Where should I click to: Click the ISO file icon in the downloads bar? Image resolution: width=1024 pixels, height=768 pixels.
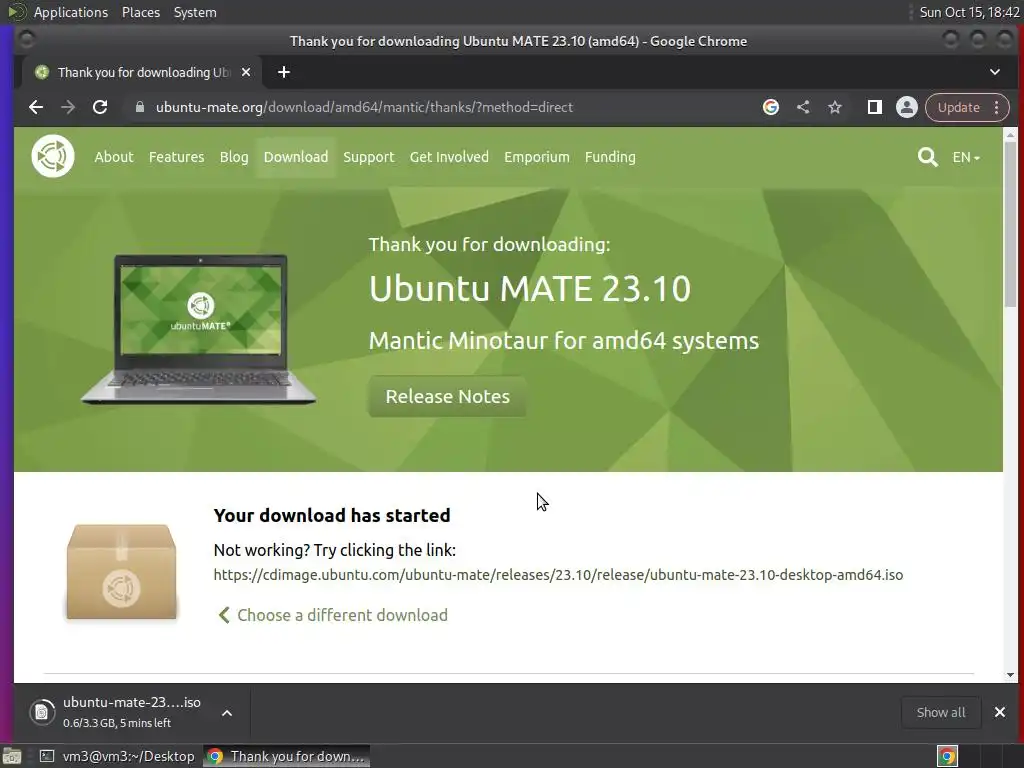42,712
